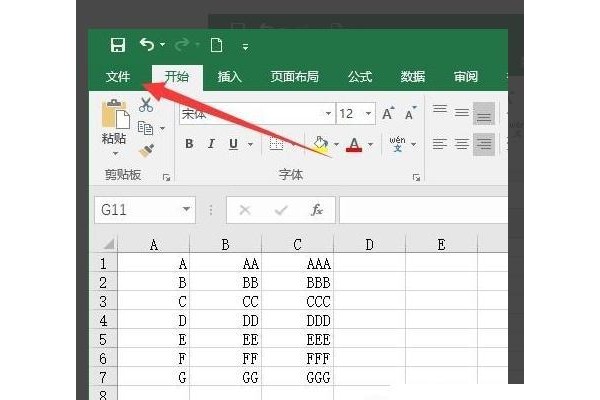Click the wén phonetic guide icon
Screen dimensions: 600x400
coord(398,144)
